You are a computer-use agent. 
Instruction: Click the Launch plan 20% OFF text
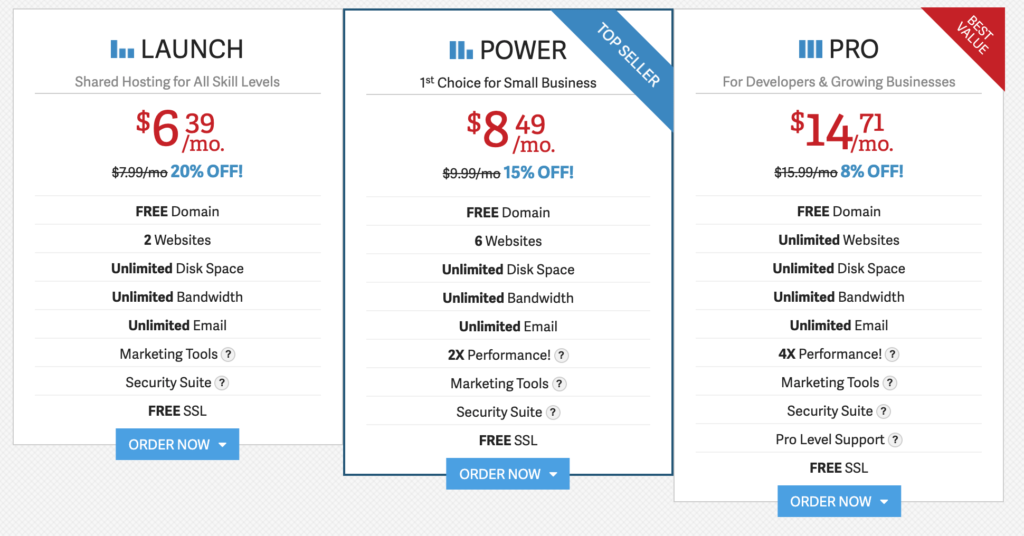(207, 171)
